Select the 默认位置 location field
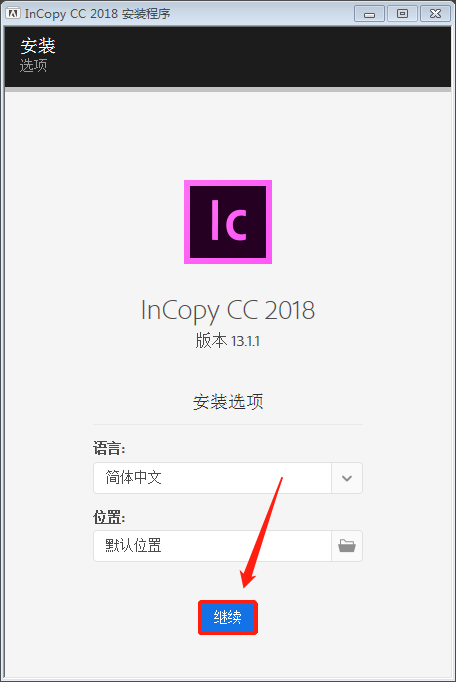This screenshot has height=682, width=456. (212, 546)
